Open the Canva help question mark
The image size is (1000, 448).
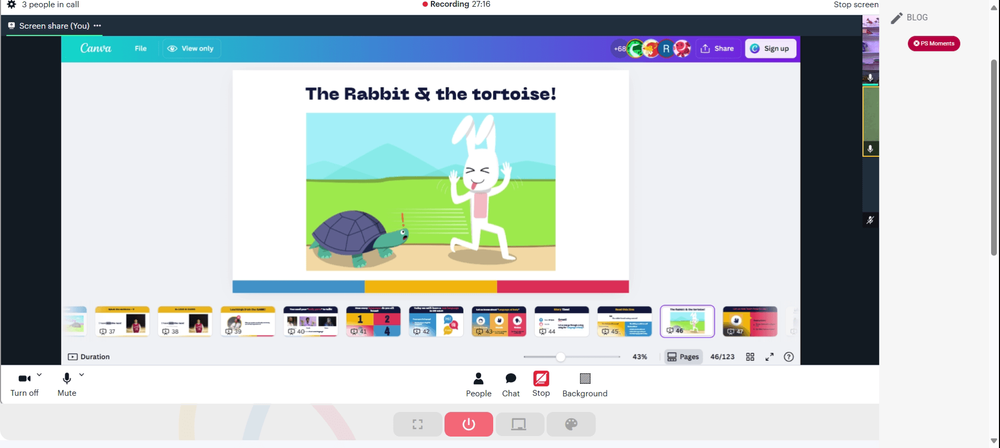788,357
